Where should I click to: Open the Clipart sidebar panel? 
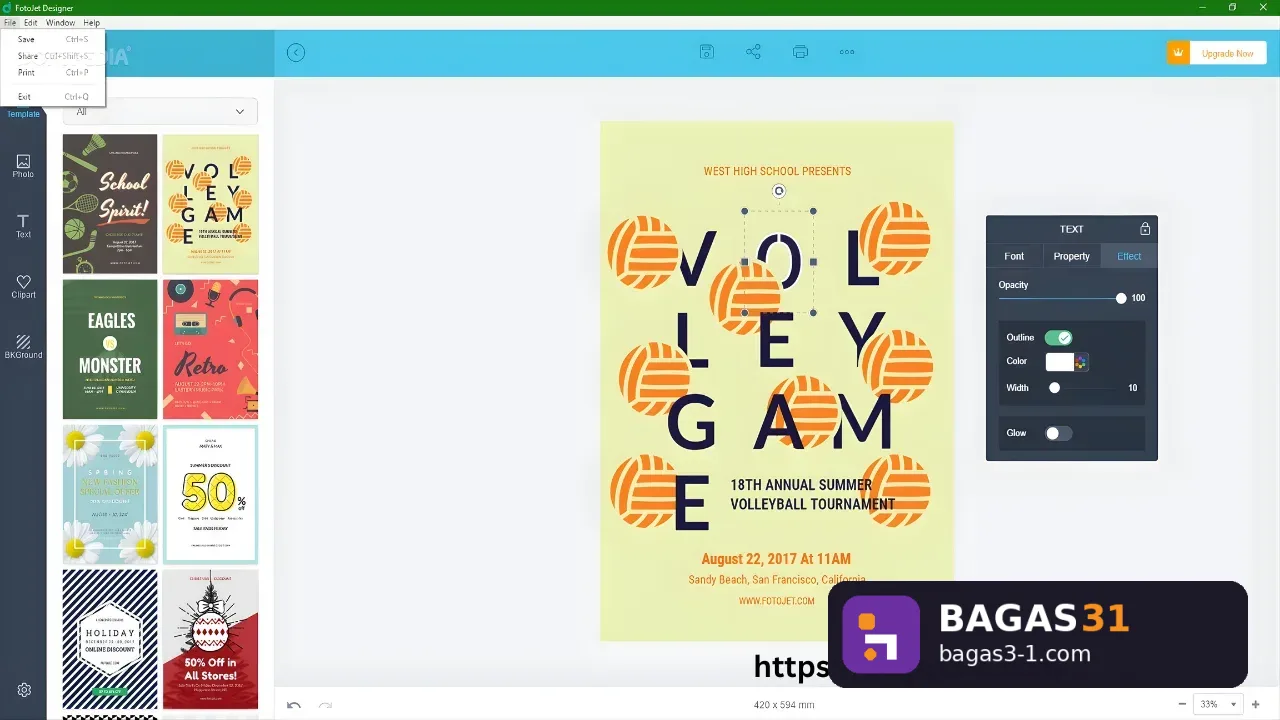coord(23,287)
